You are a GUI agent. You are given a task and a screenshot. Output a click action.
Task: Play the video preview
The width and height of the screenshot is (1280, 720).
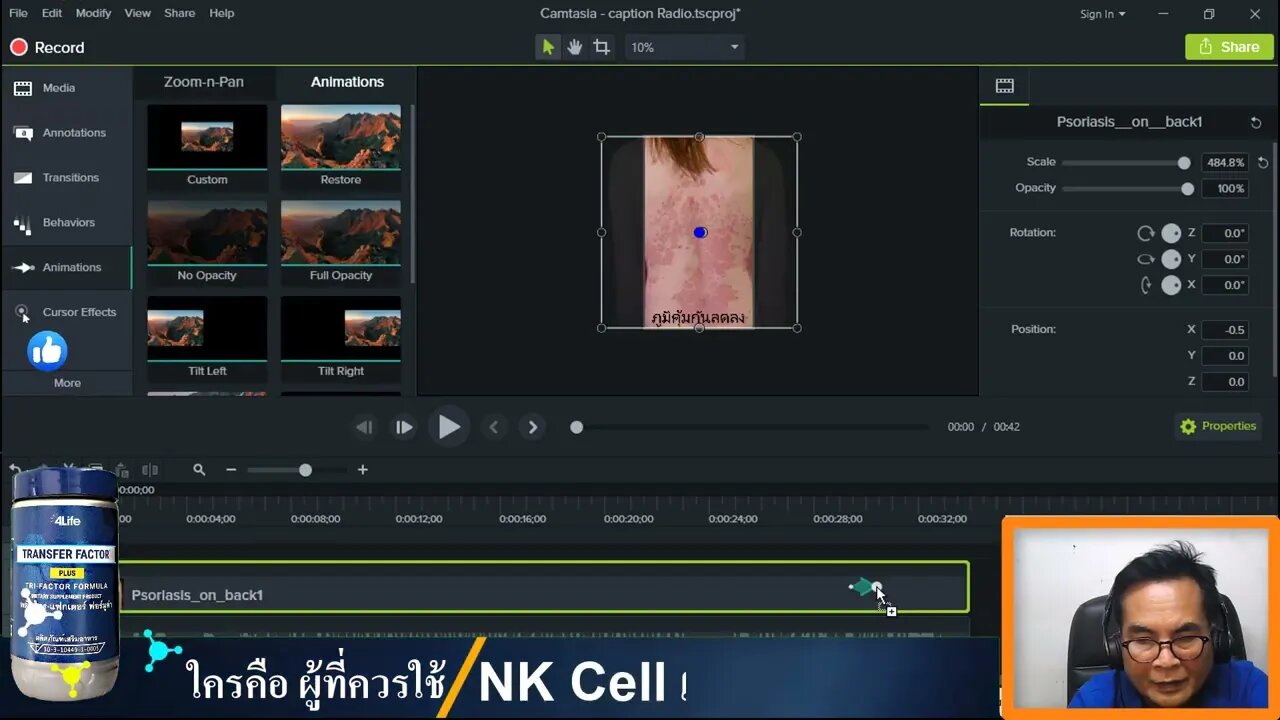click(x=449, y=427)
